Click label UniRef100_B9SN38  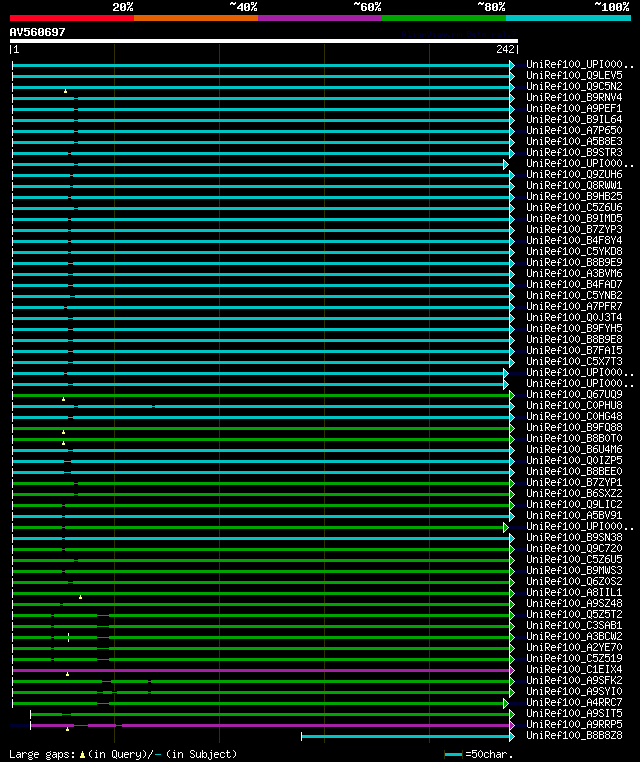pos(574,537)
